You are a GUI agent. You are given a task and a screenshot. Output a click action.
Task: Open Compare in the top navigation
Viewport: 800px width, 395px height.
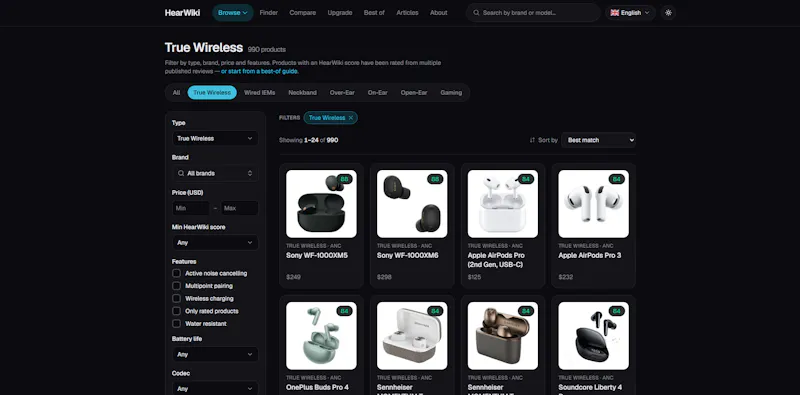point(303,13)
